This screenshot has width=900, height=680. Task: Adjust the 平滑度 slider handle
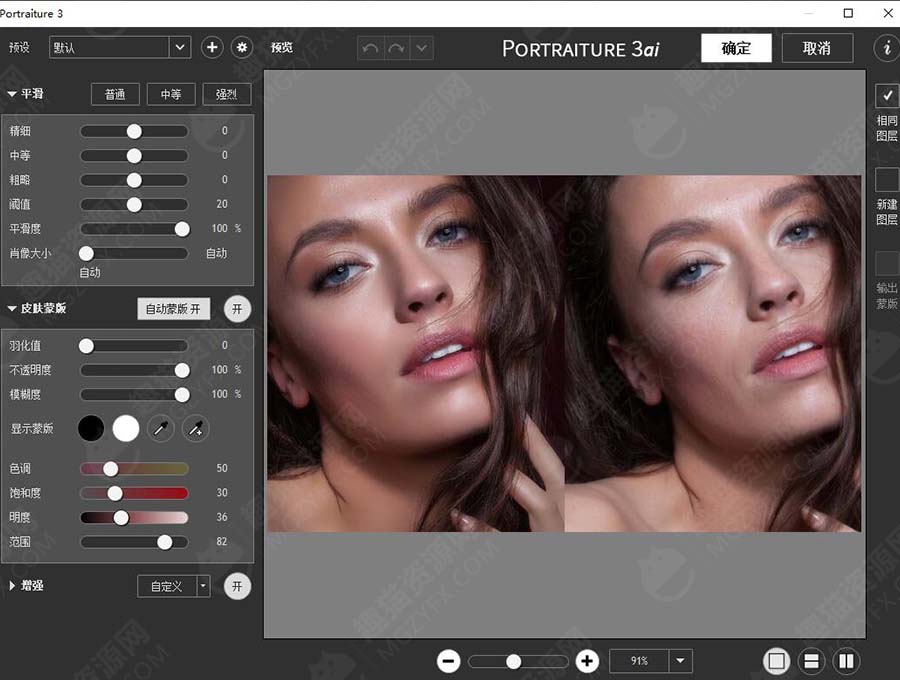pos(182,229)
